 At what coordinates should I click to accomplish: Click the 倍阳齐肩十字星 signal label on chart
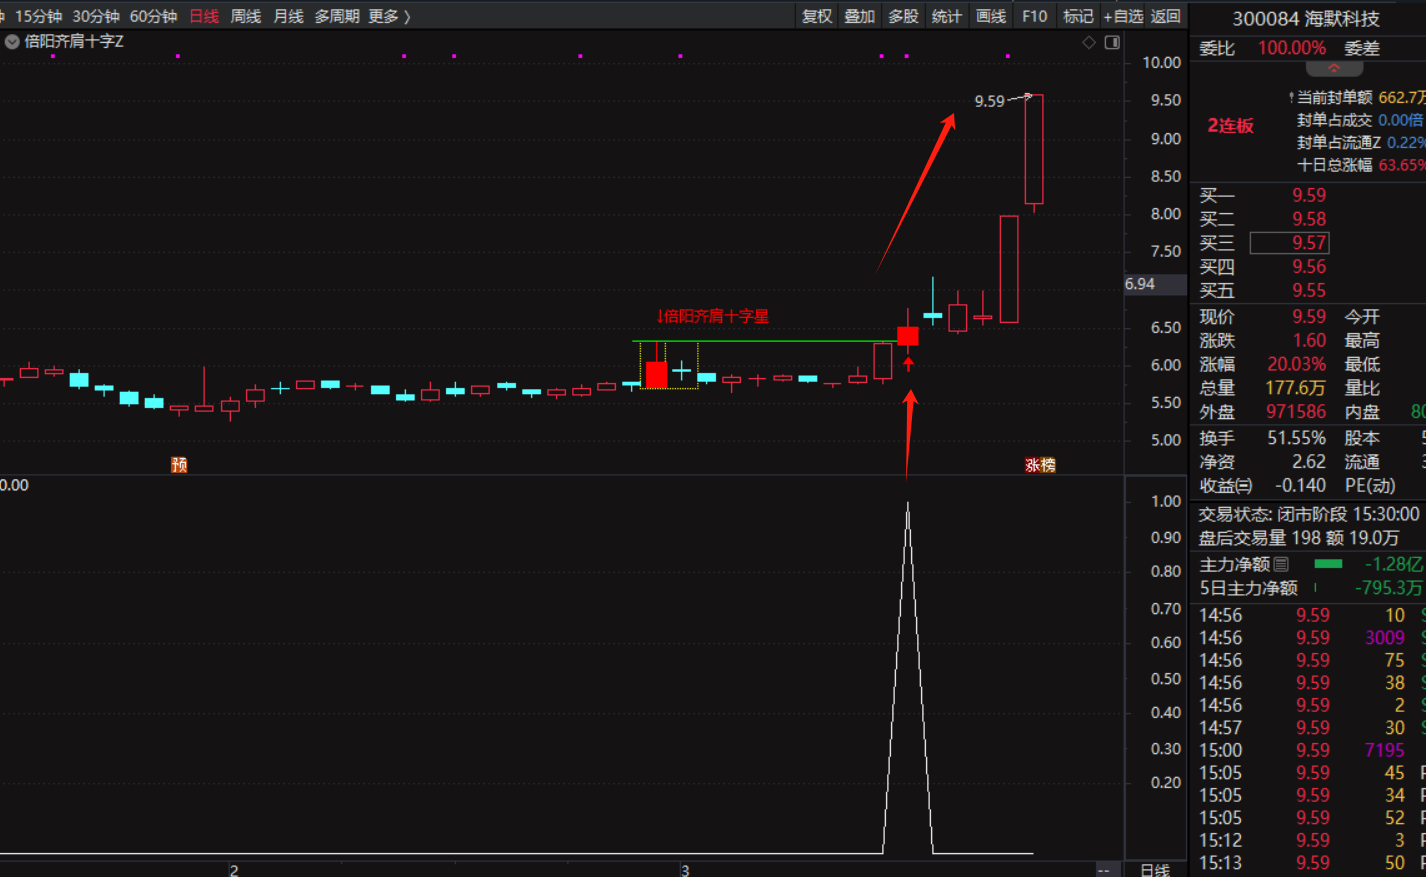click(714, 316)
